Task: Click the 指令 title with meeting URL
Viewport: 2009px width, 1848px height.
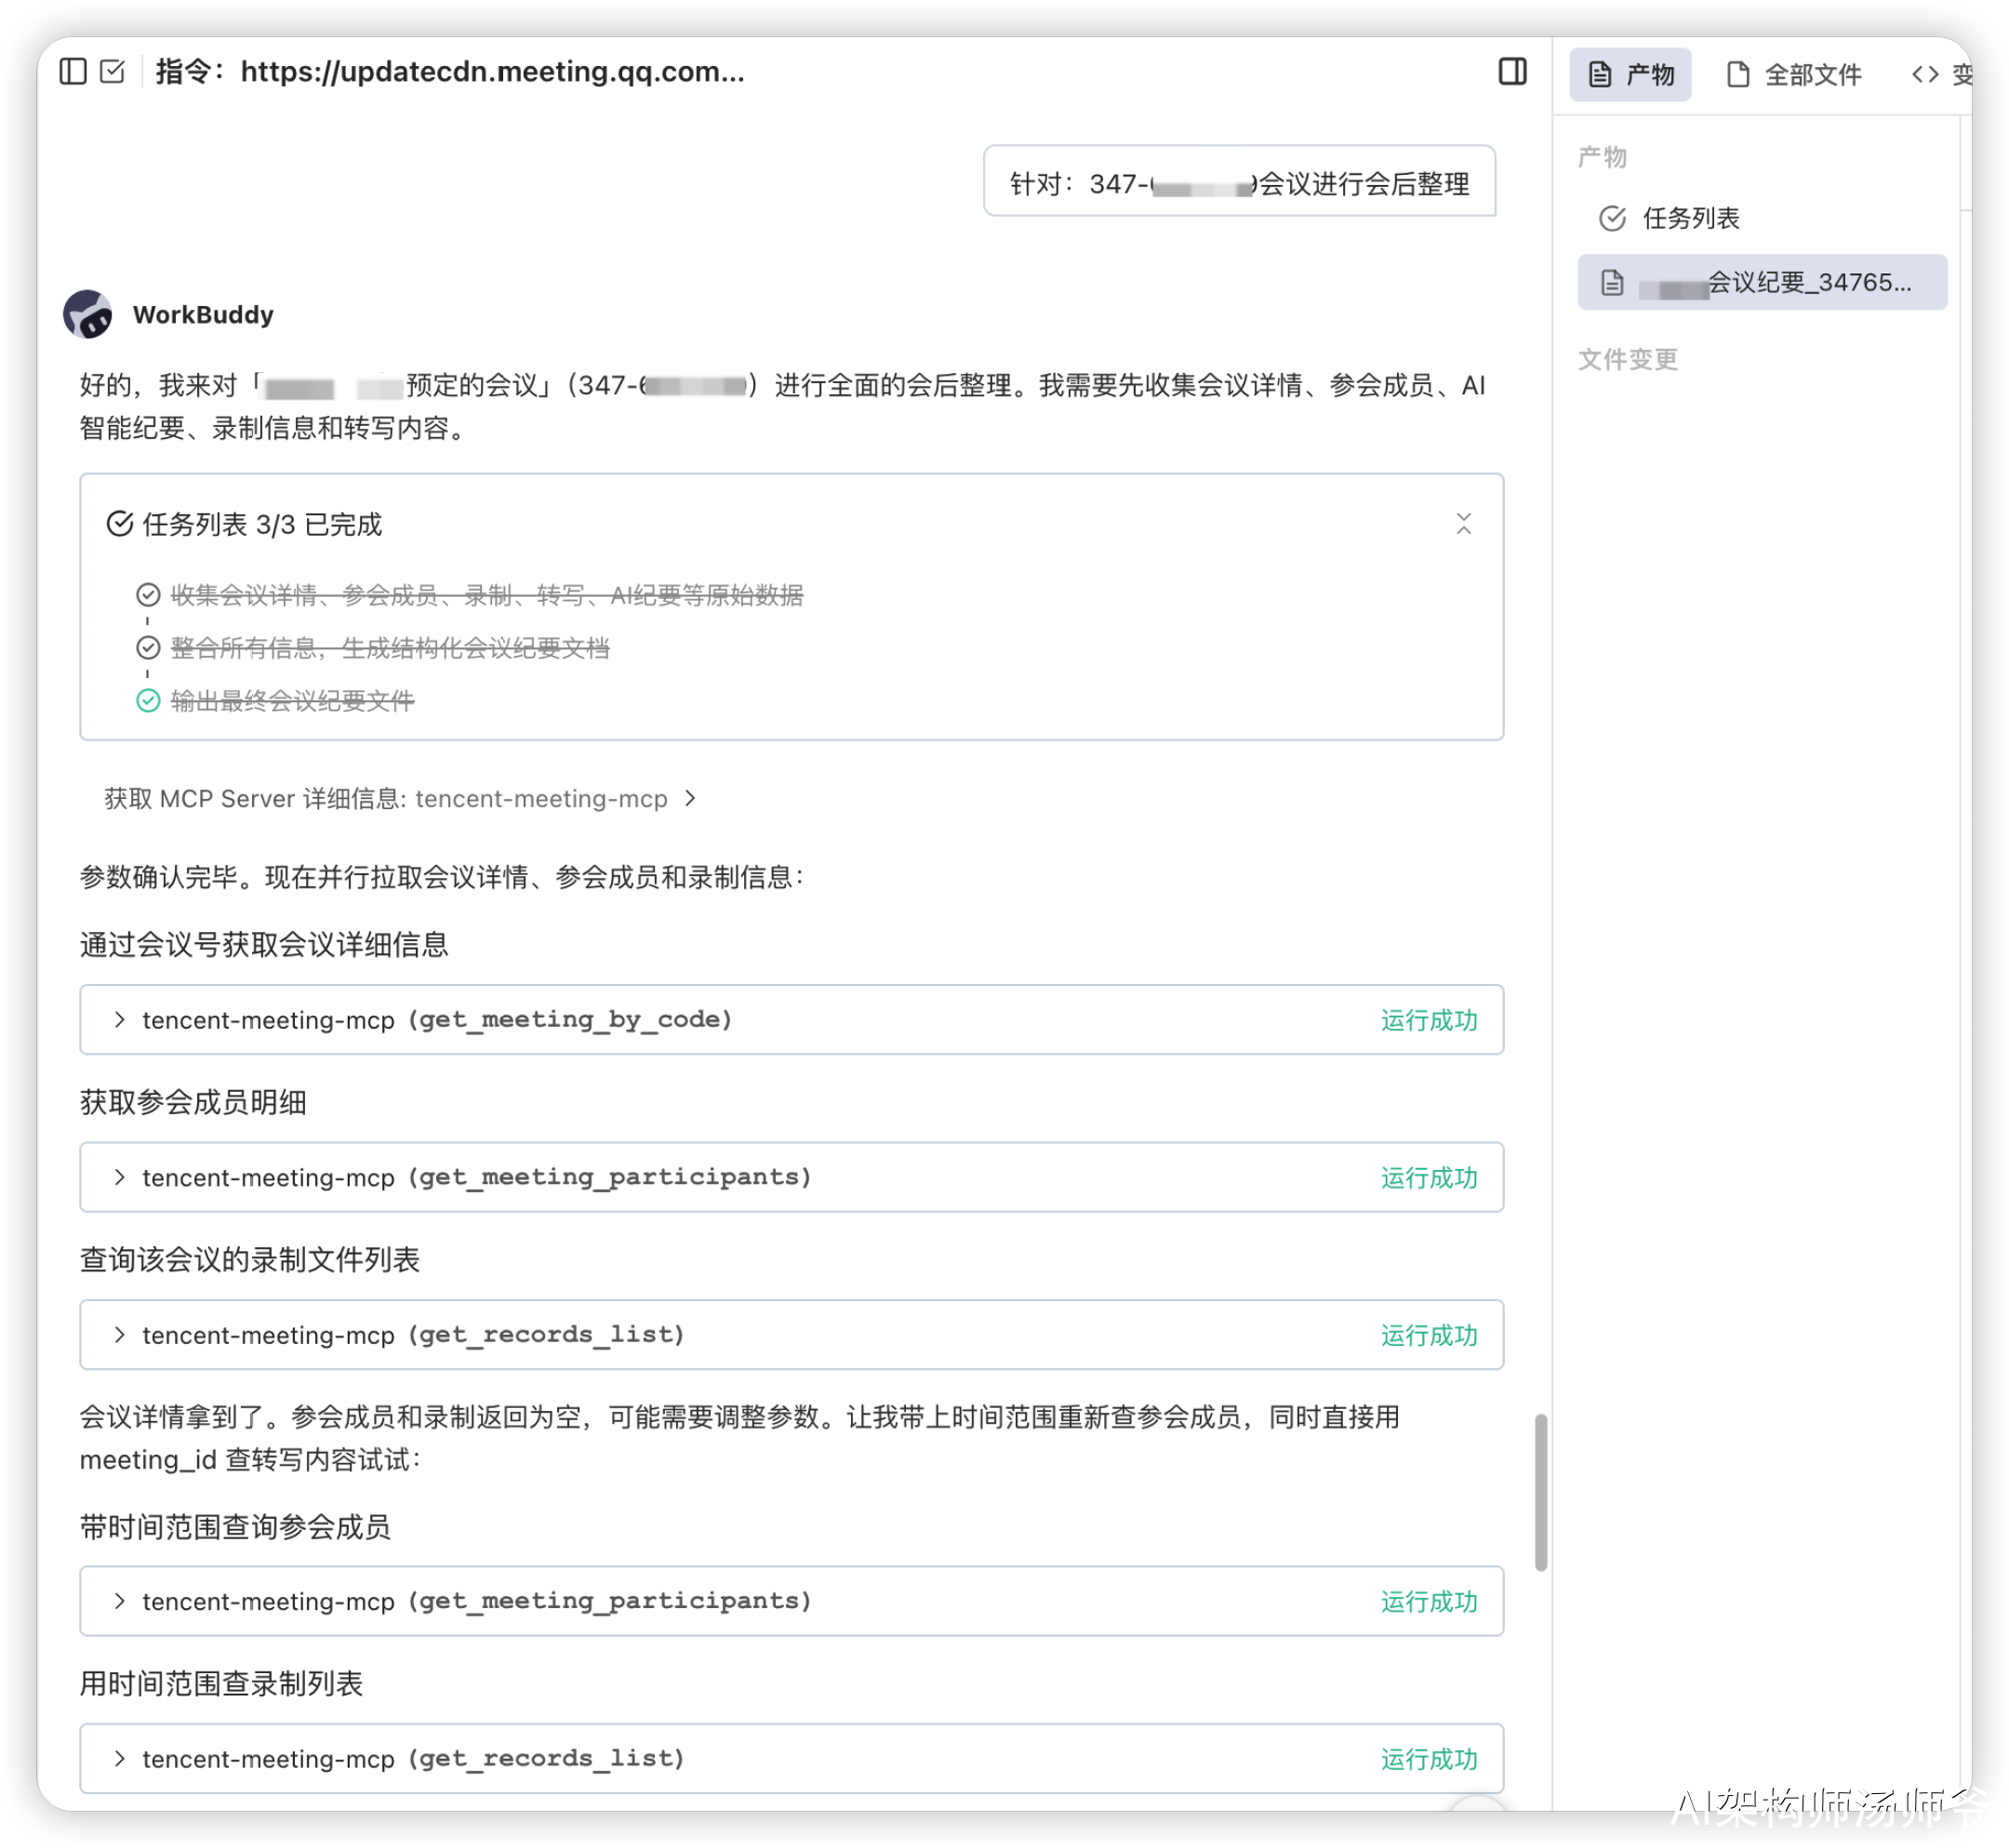Action: point(450,72)
